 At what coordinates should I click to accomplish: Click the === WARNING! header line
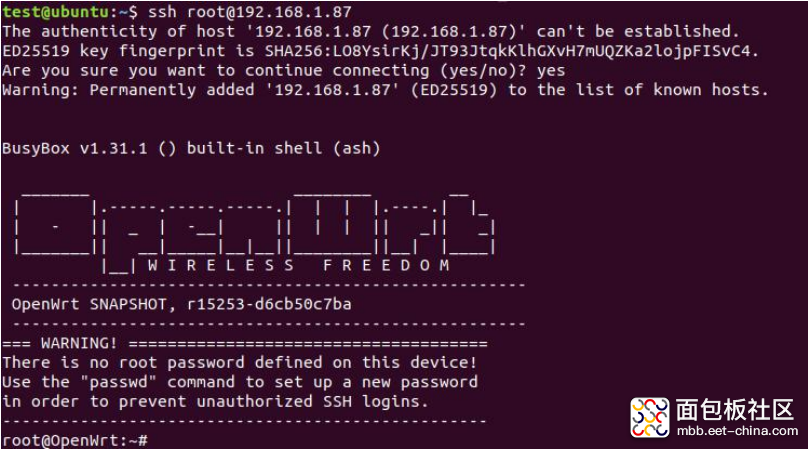(245, 343)
